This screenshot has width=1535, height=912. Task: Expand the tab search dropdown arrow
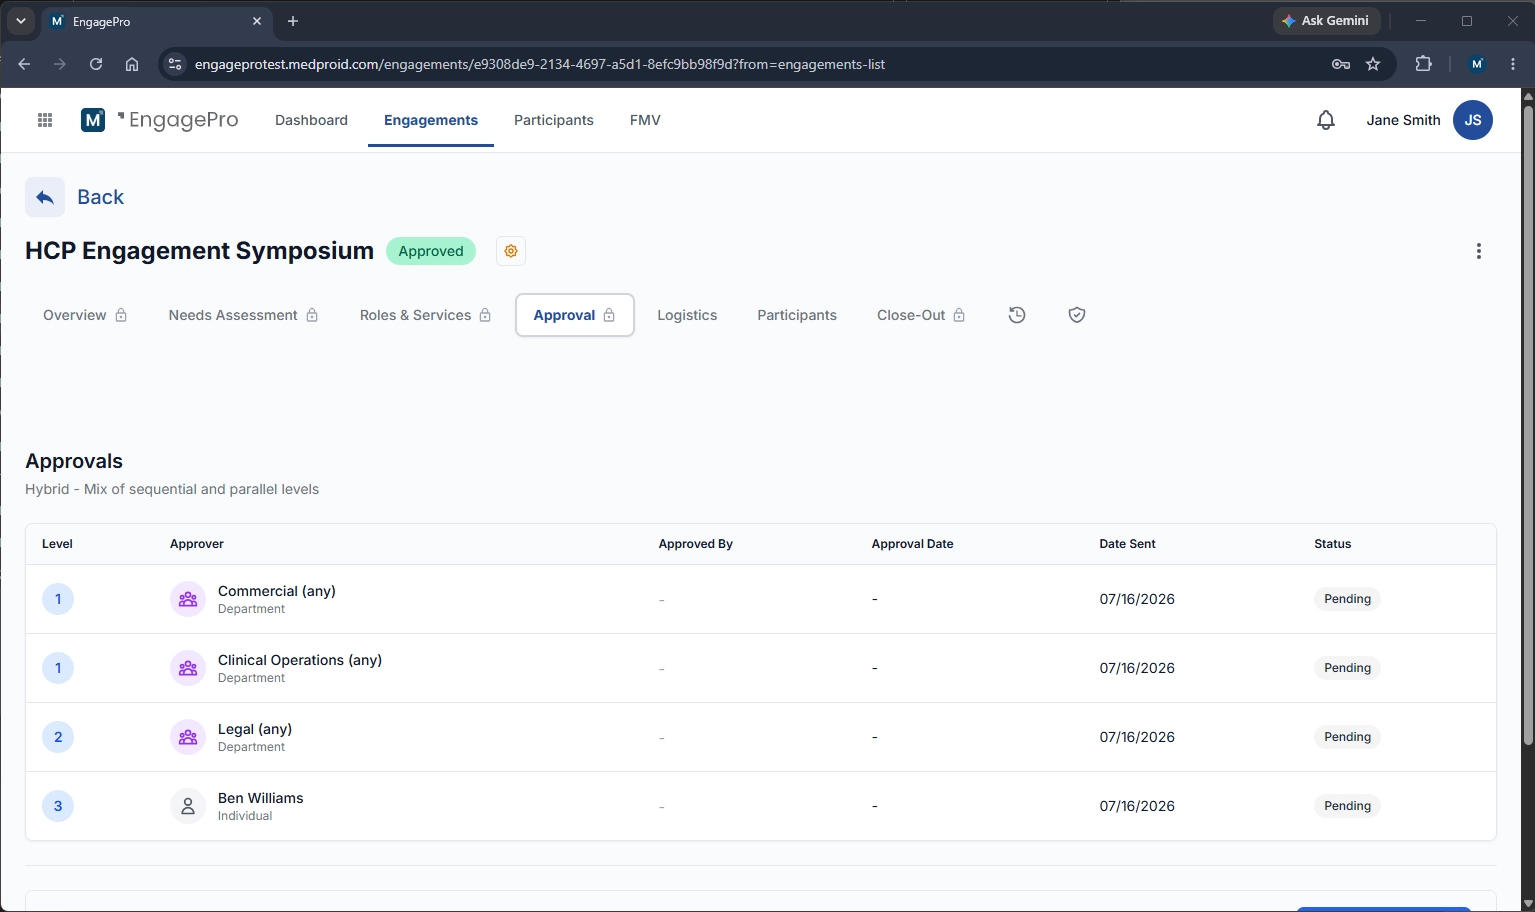click(20, 21)
